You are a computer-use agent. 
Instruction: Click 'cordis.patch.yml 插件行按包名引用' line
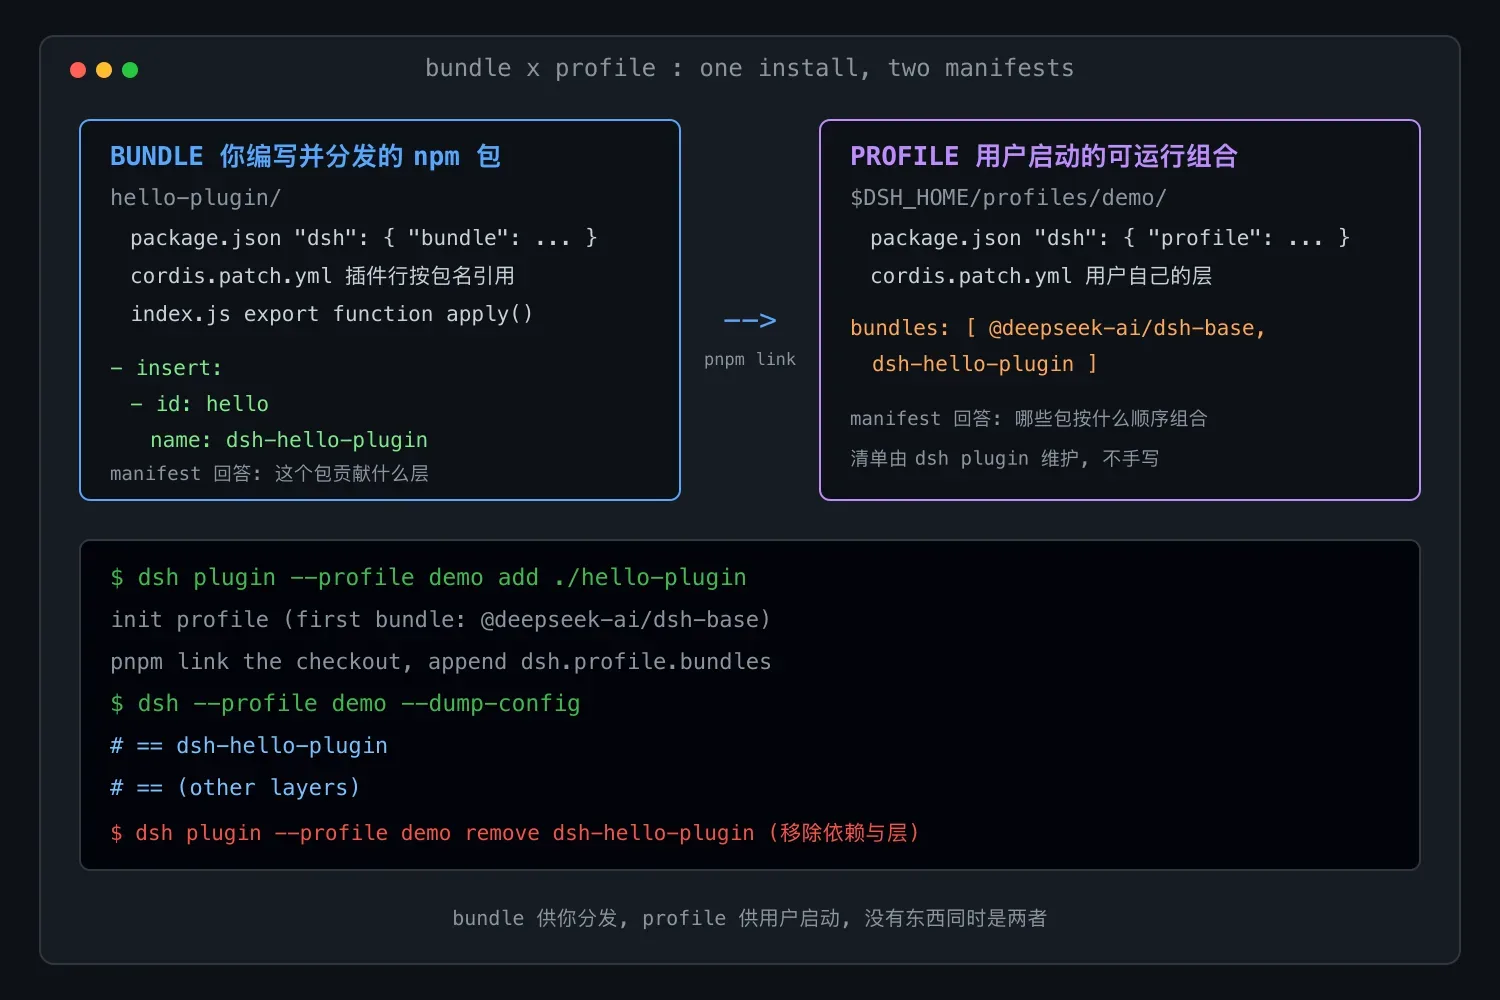coord(322,276)
